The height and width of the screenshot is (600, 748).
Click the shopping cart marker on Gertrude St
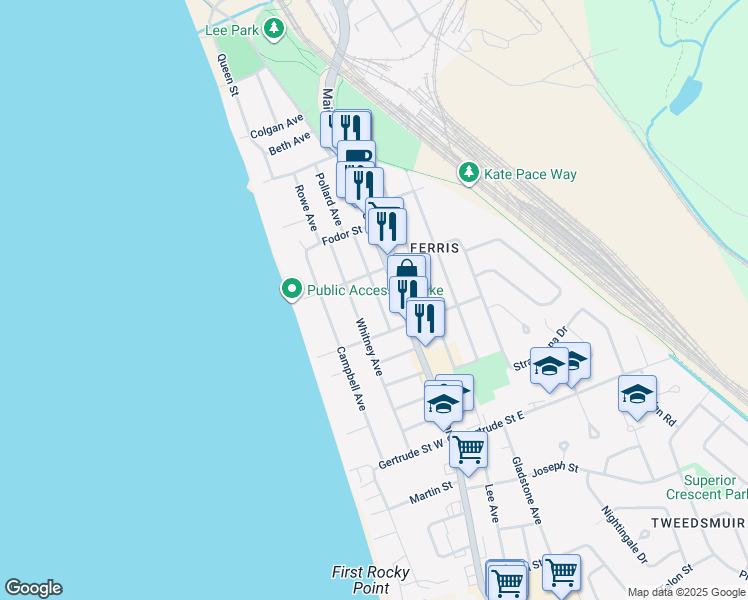click(x=468, y=450)
